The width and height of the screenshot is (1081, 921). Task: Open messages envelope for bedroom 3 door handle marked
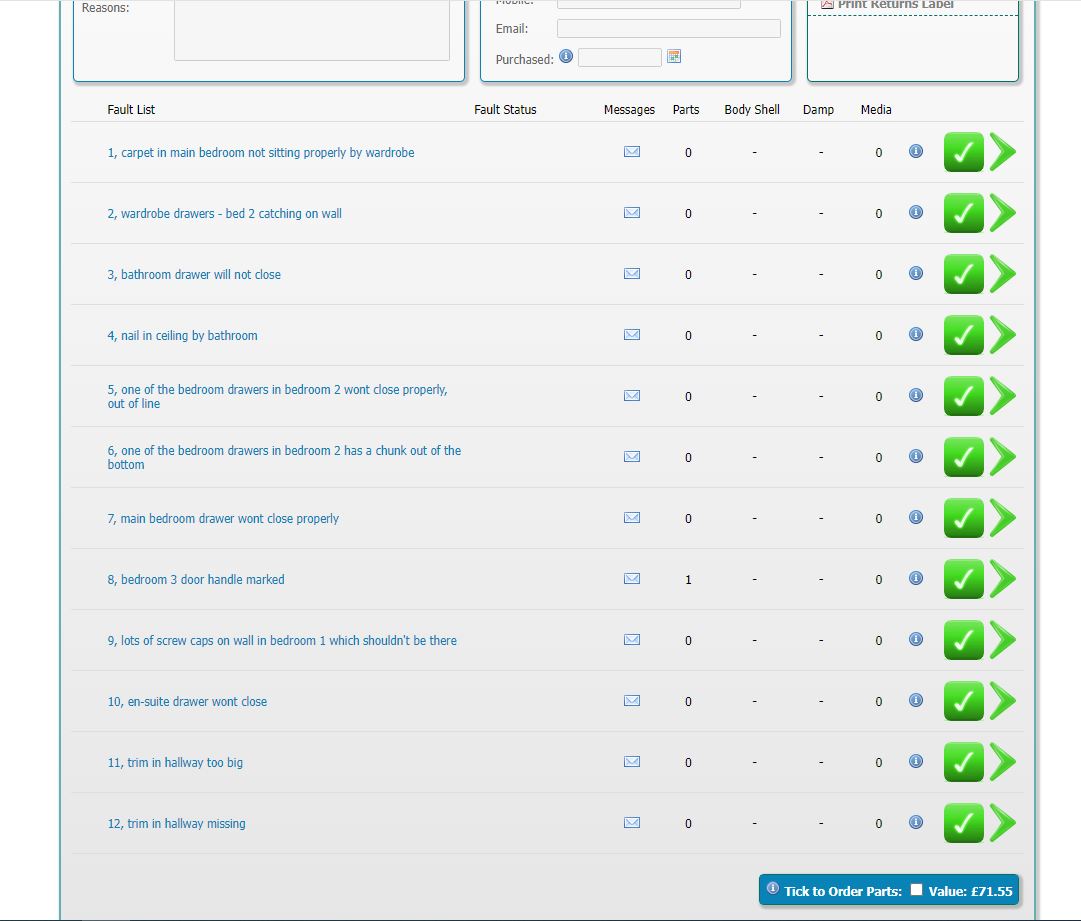click(632, 578)
